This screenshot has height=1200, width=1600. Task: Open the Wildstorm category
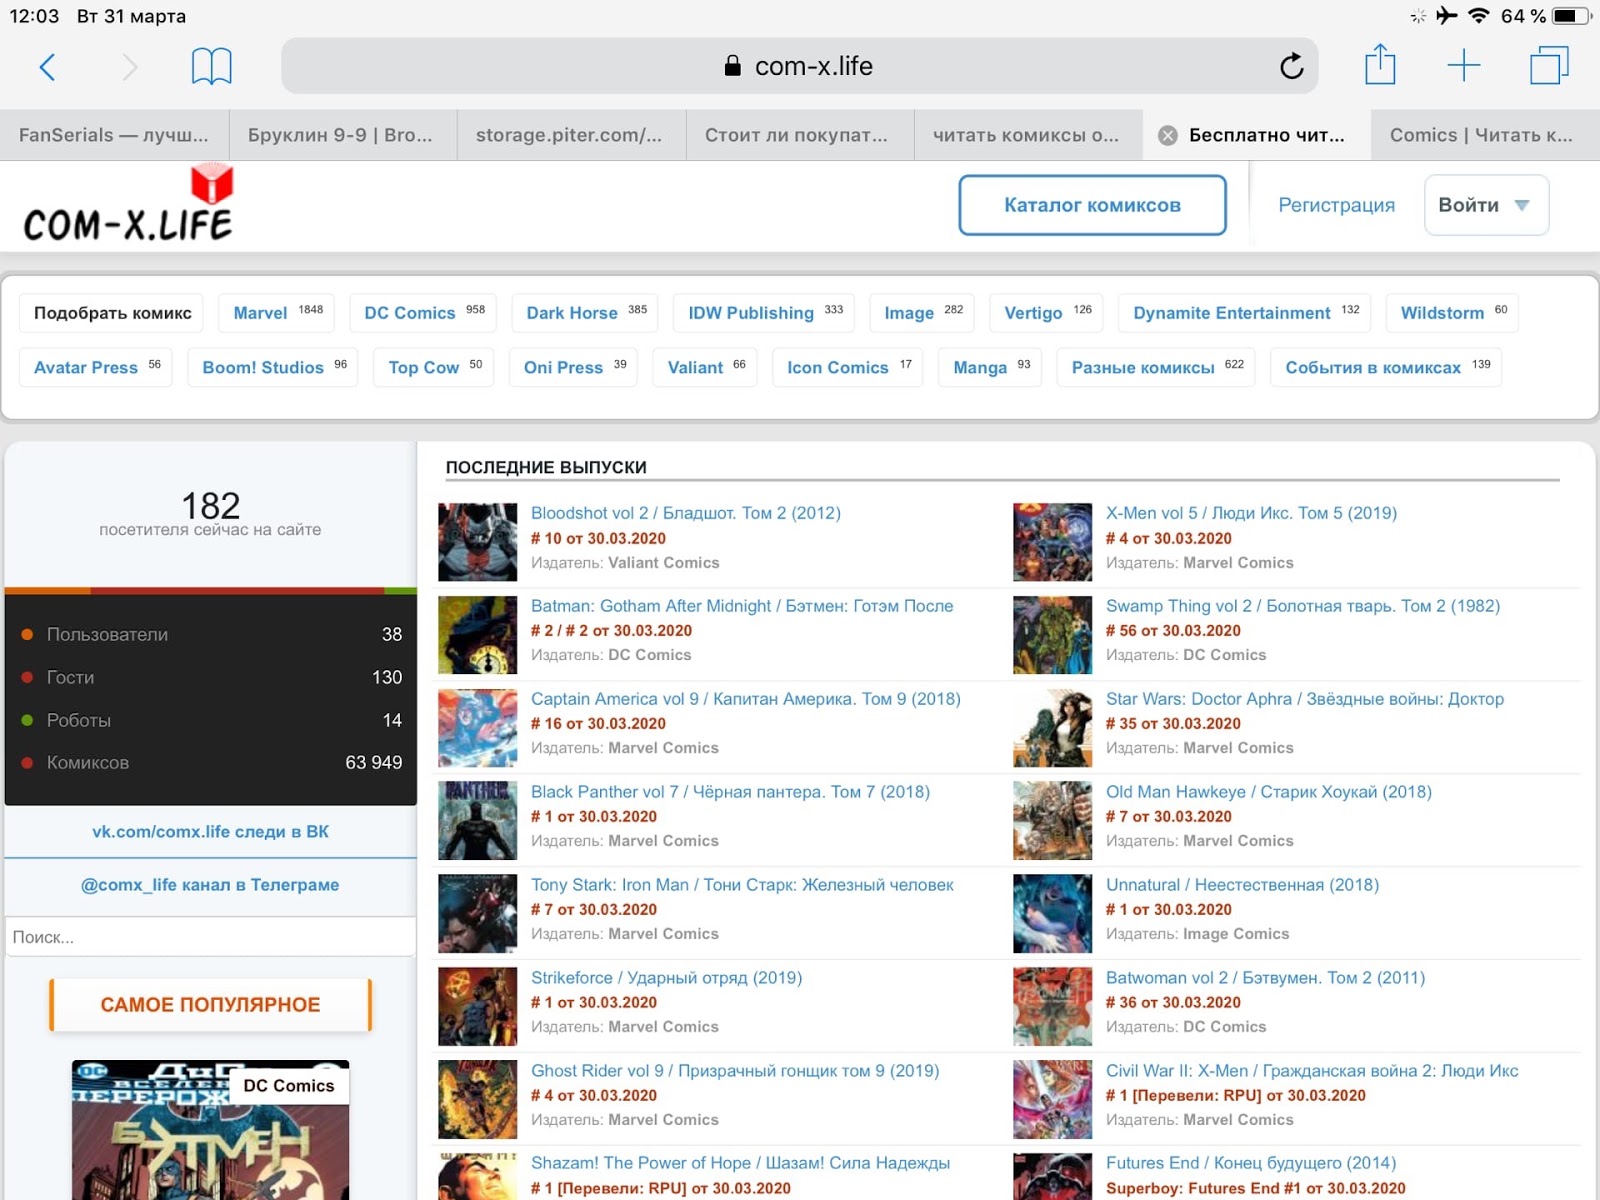(x=1452, y=313)
